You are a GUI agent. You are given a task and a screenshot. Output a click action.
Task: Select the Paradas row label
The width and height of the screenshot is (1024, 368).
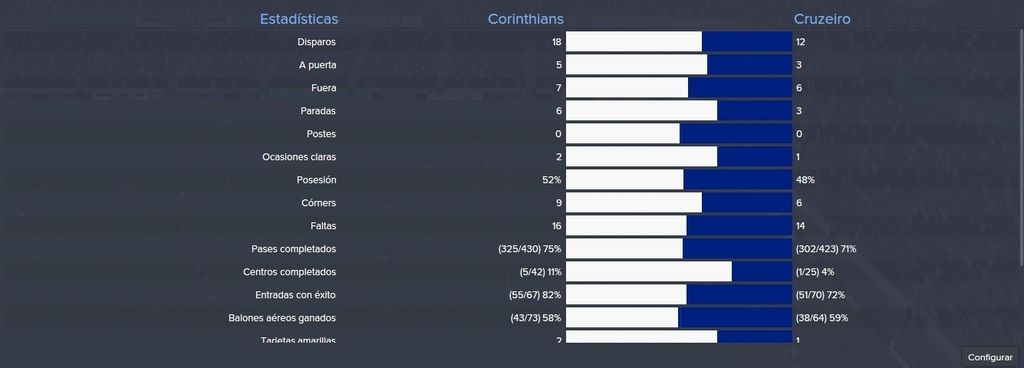point(318,111)
